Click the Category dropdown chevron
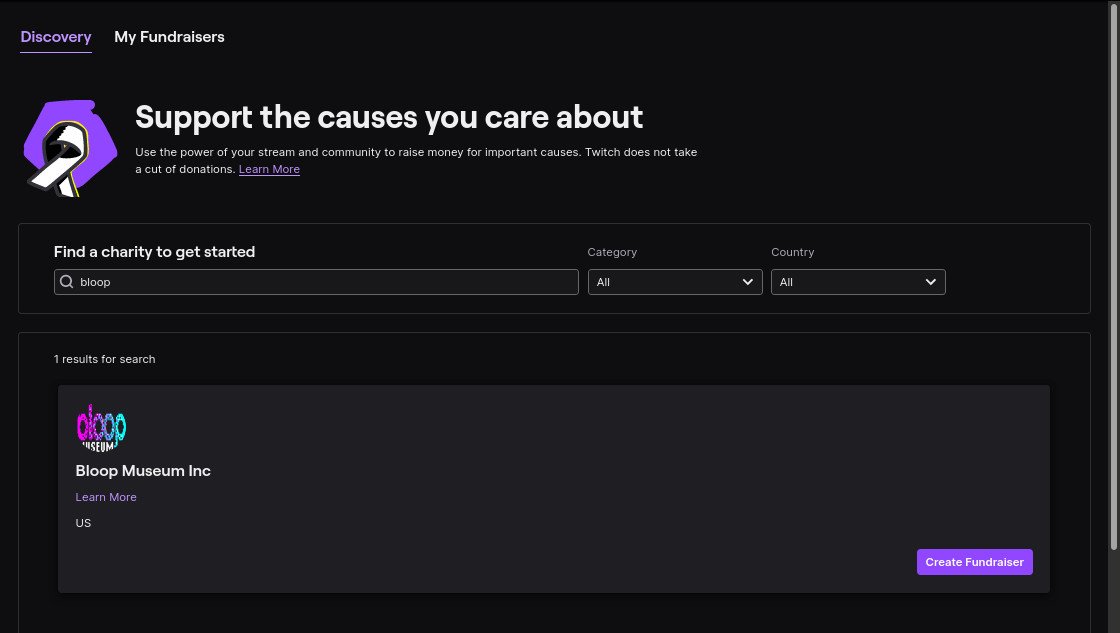Screen dimensions: 1120x633 coord(747,282)
